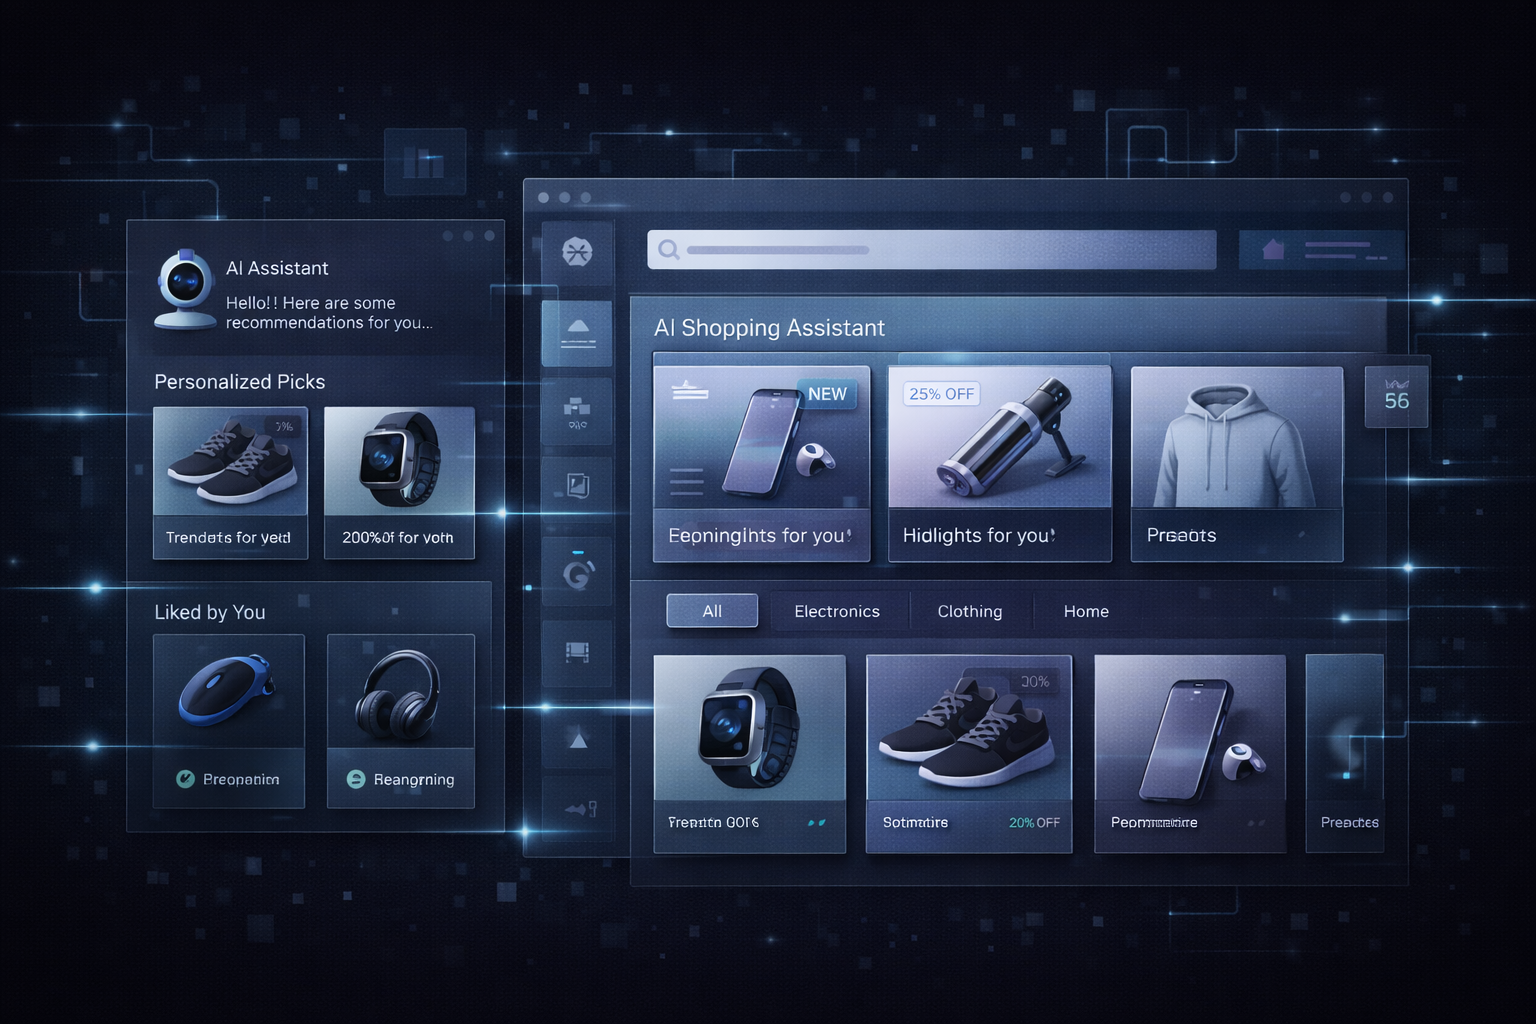
Task: Toggle the circle marker next to Reangrning
Action: click(356, 779)
